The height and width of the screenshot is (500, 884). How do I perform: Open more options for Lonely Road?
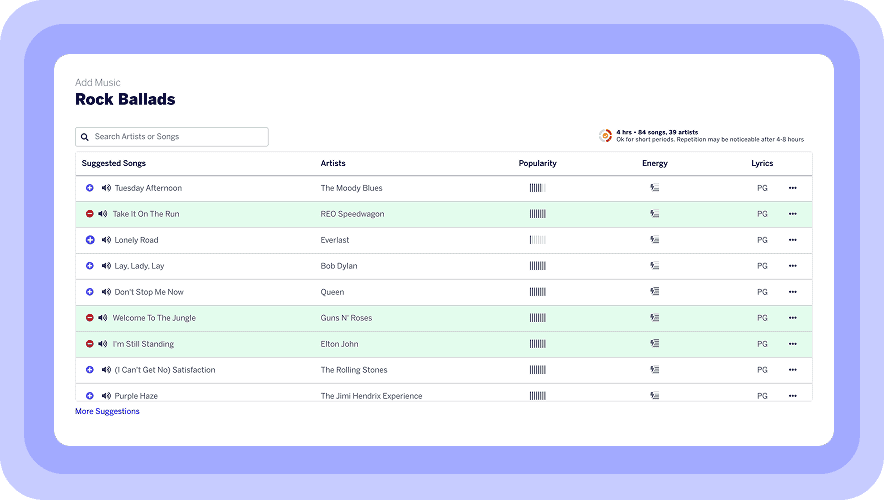coord(793,240)
